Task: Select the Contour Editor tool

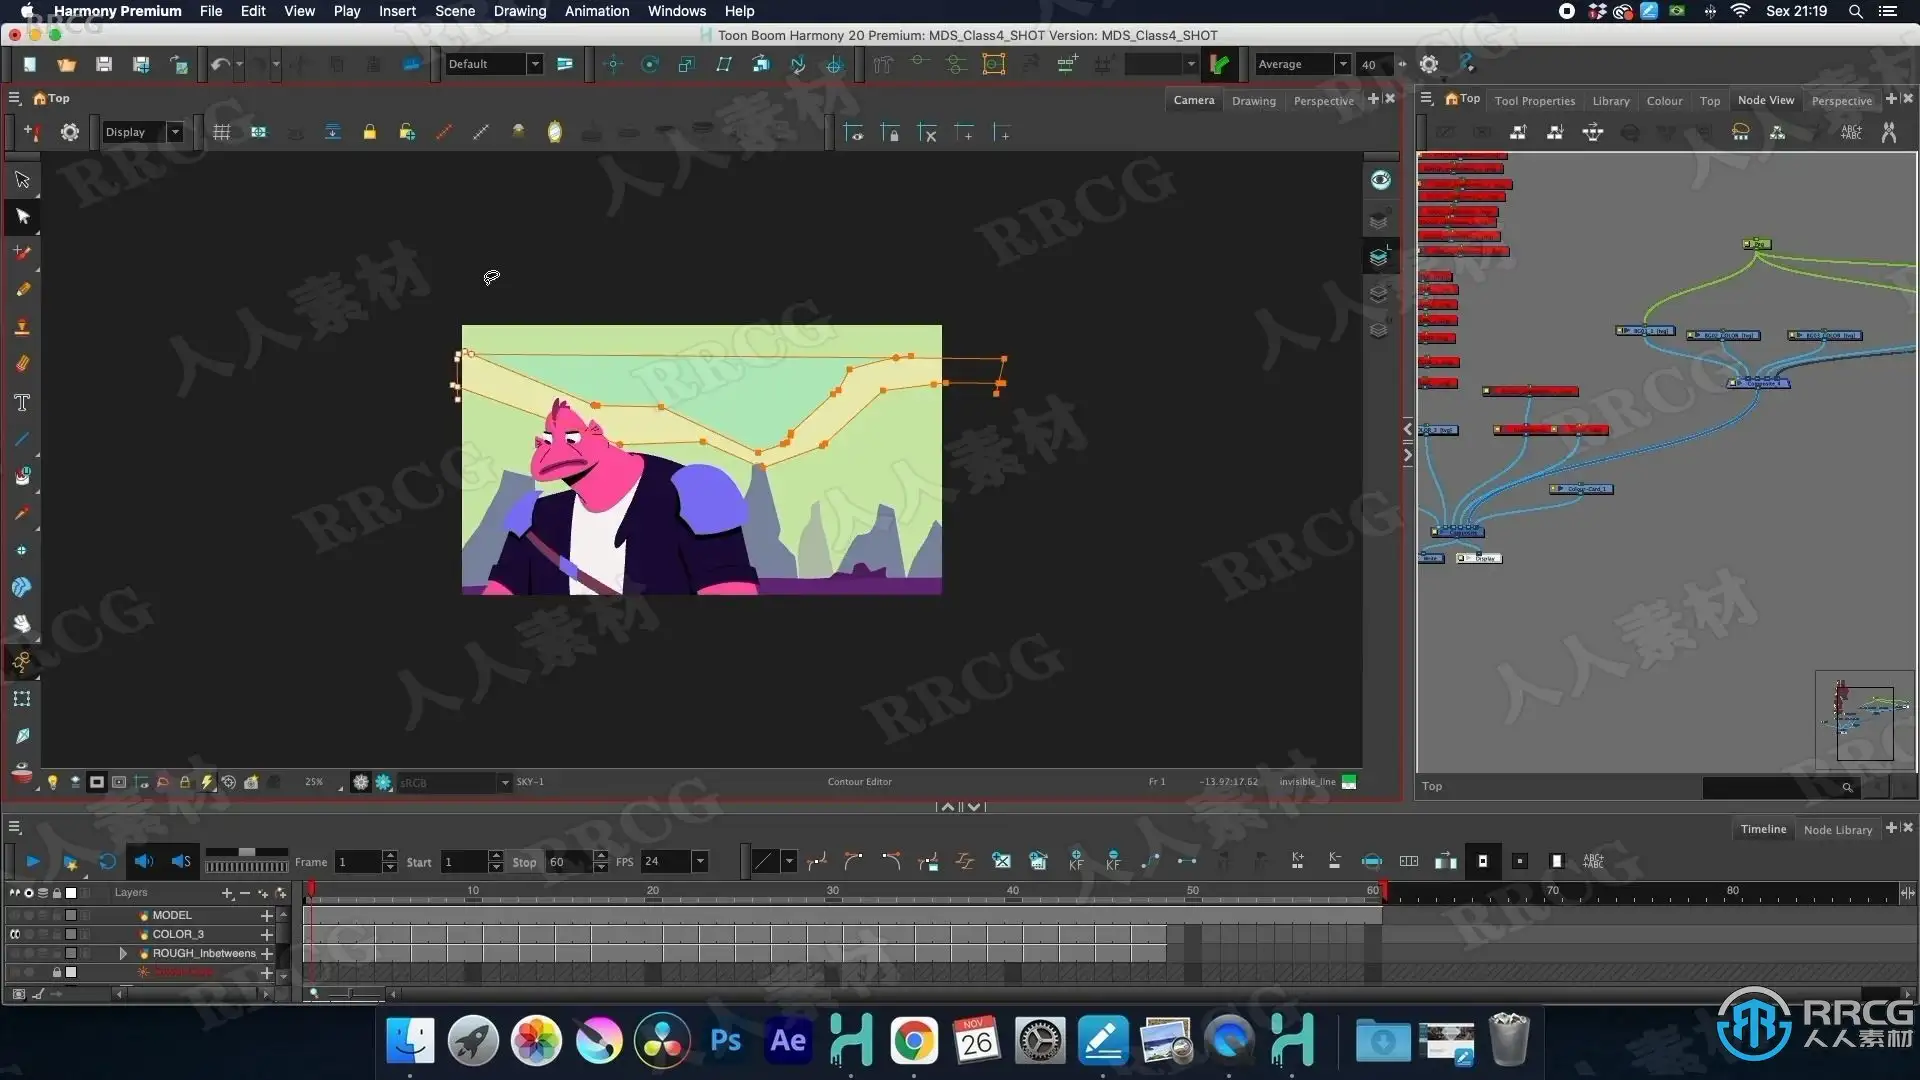Action: 22,217
